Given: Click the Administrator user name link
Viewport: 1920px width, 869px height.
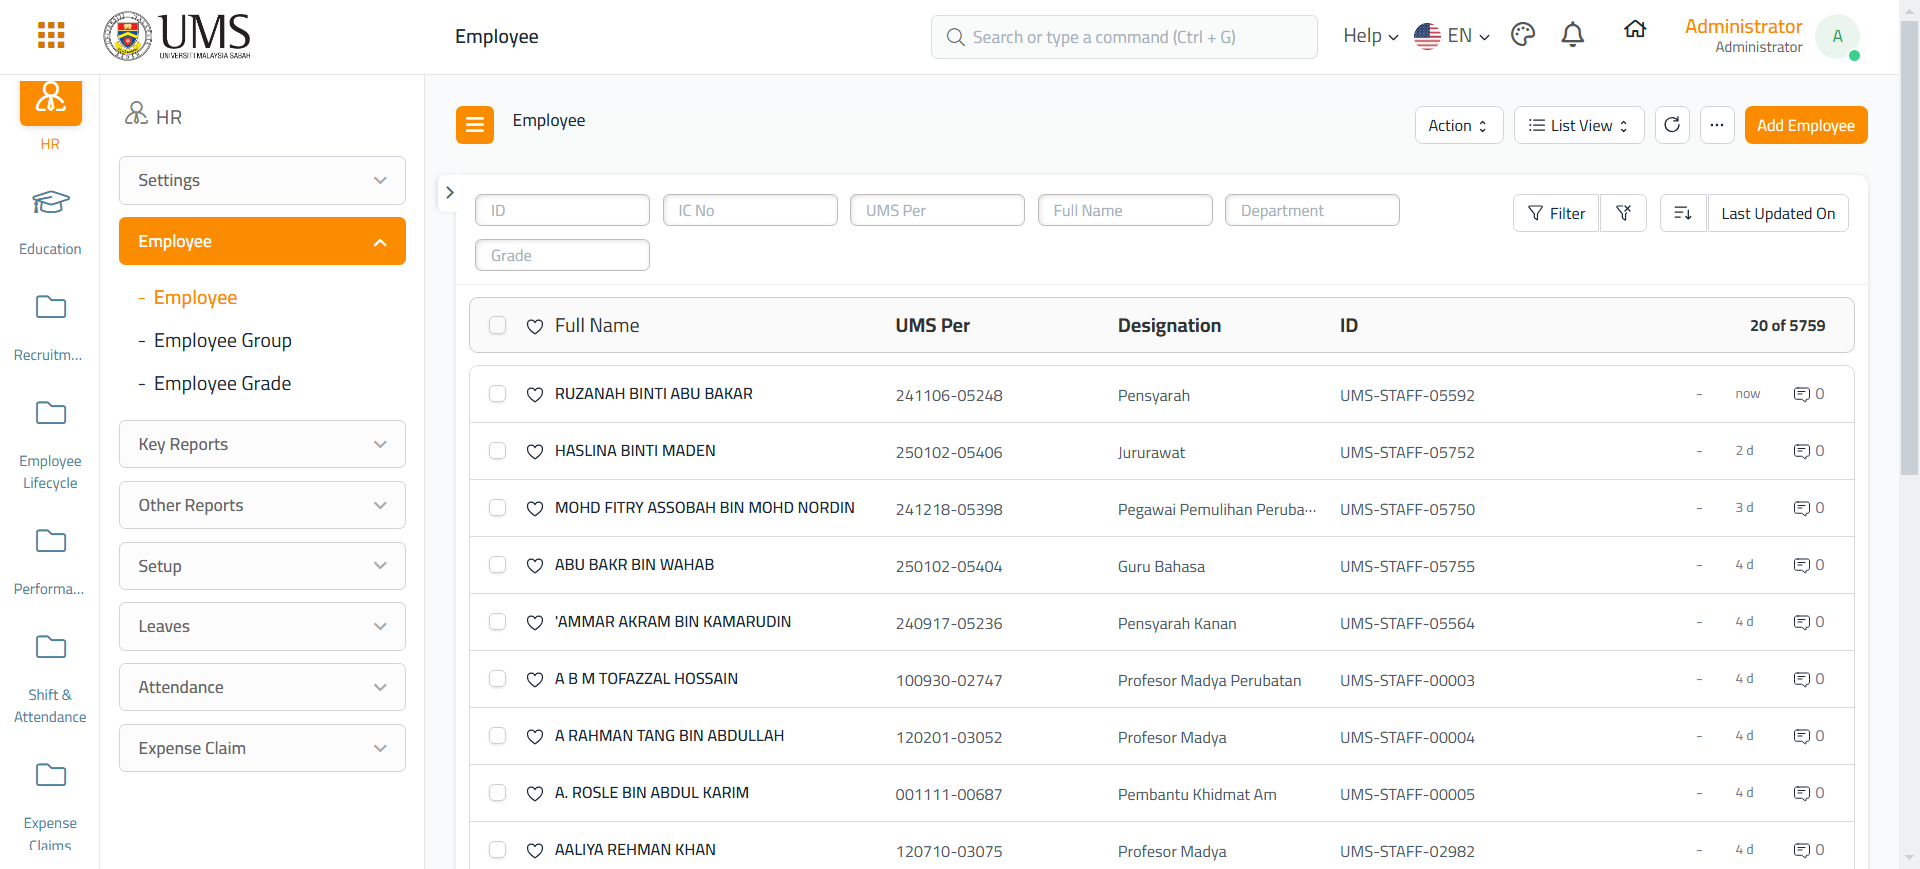Looking at the screenshot, I should pos(1743,27).
